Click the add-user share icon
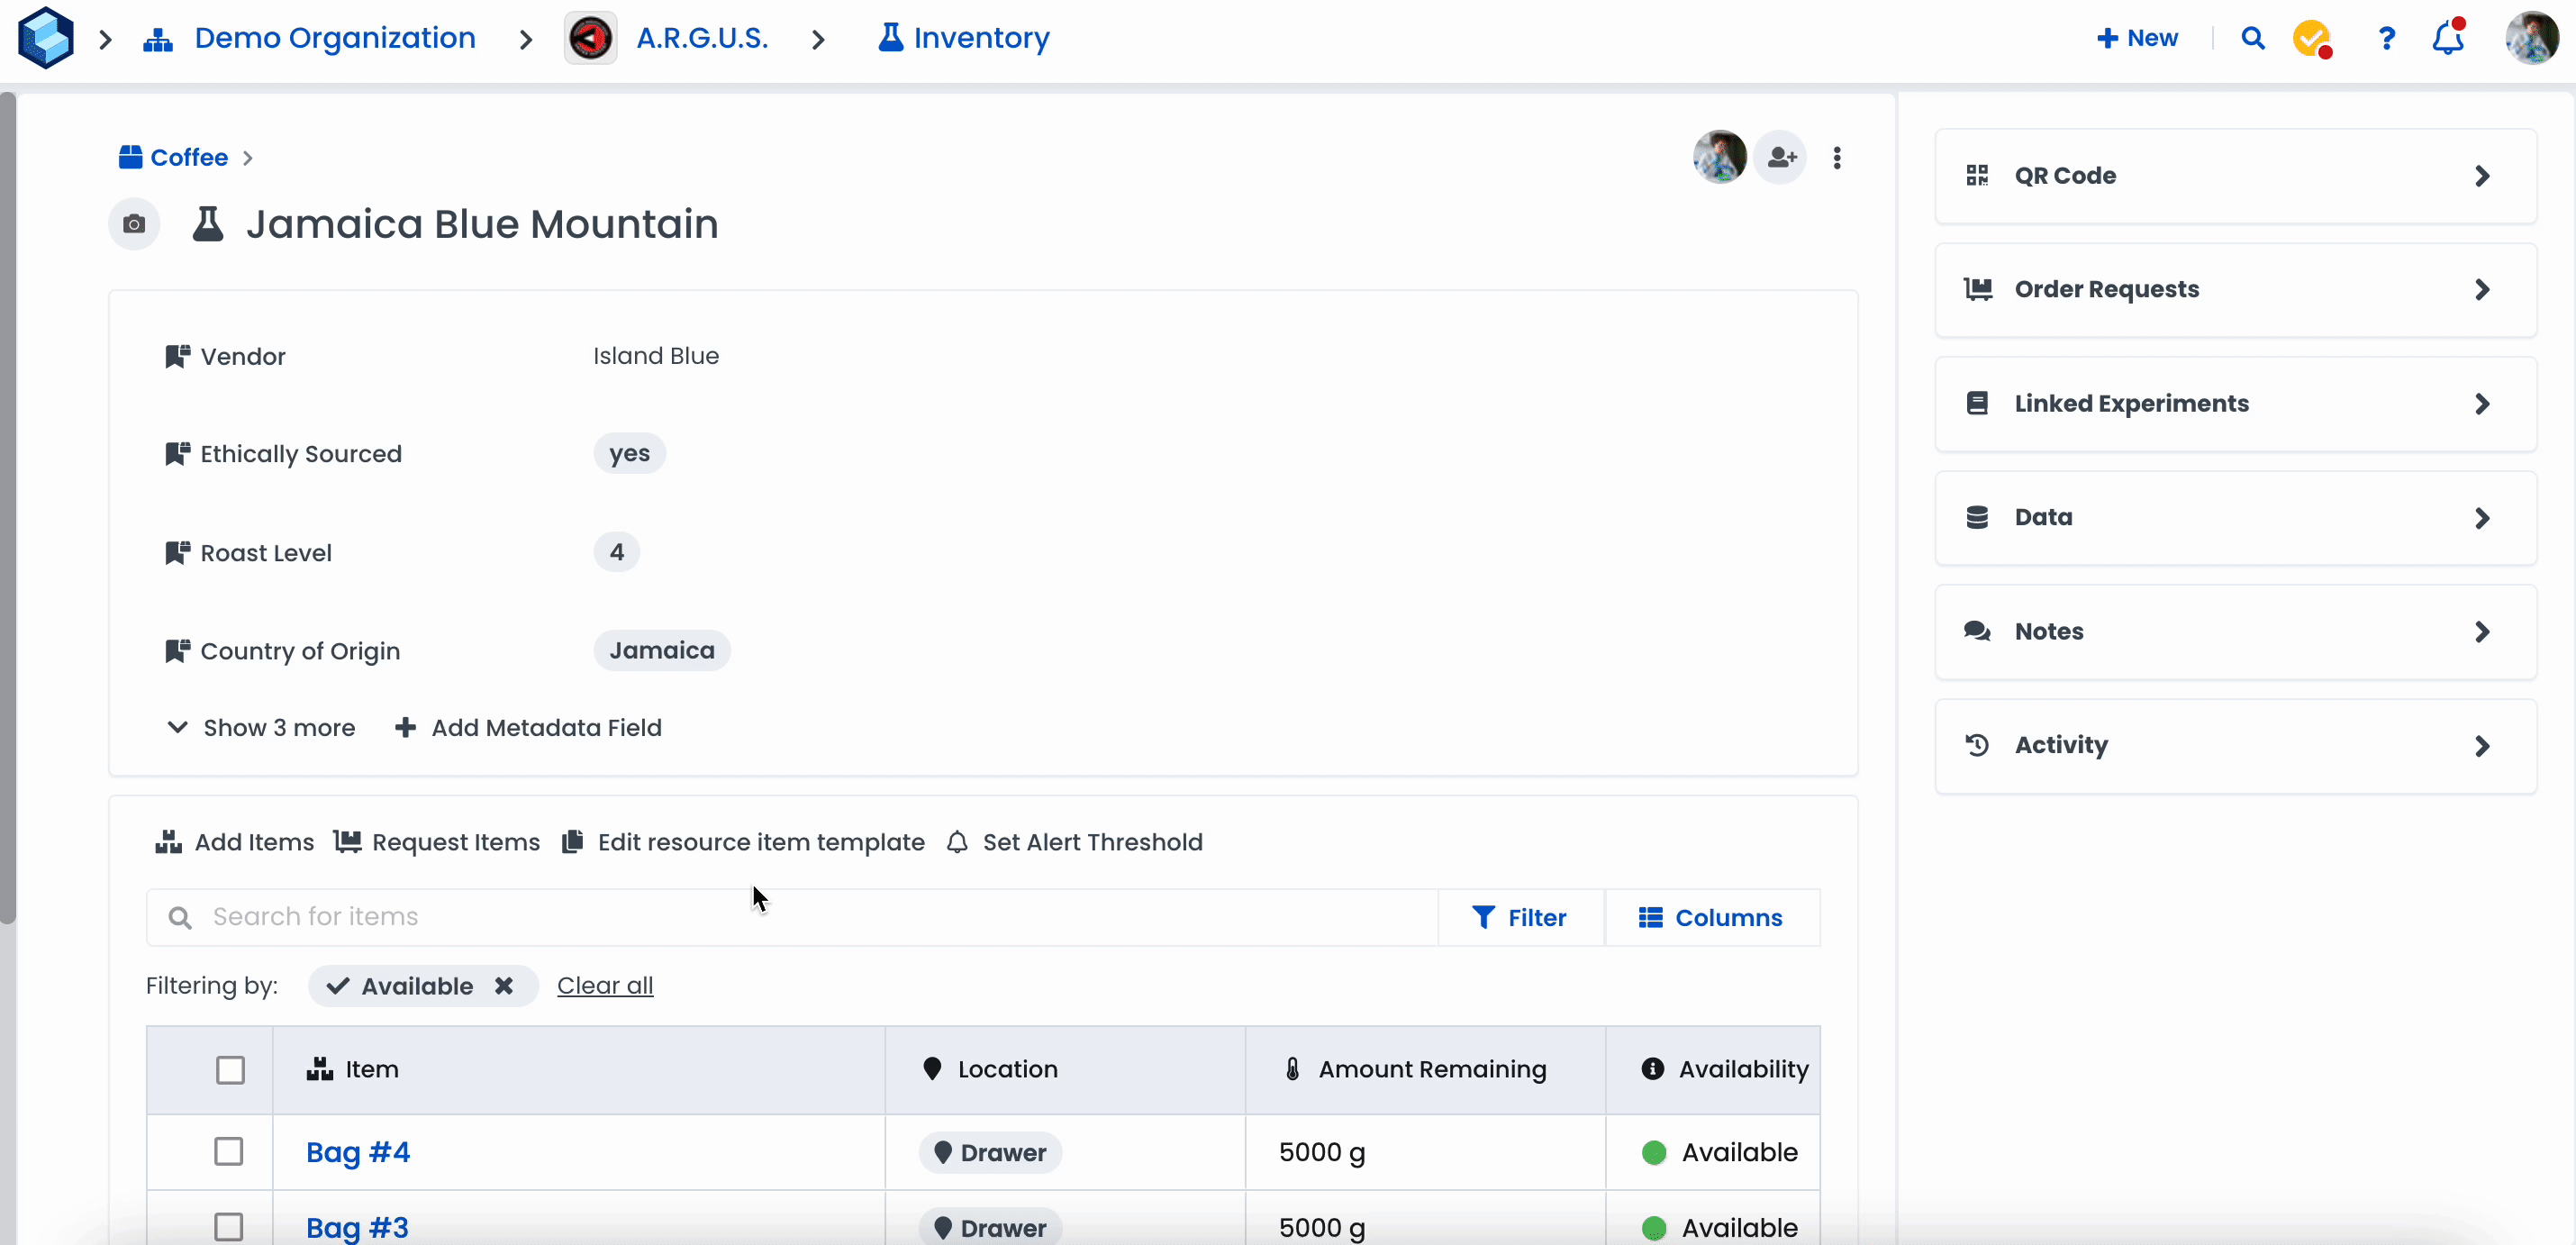 point(1781,157)
